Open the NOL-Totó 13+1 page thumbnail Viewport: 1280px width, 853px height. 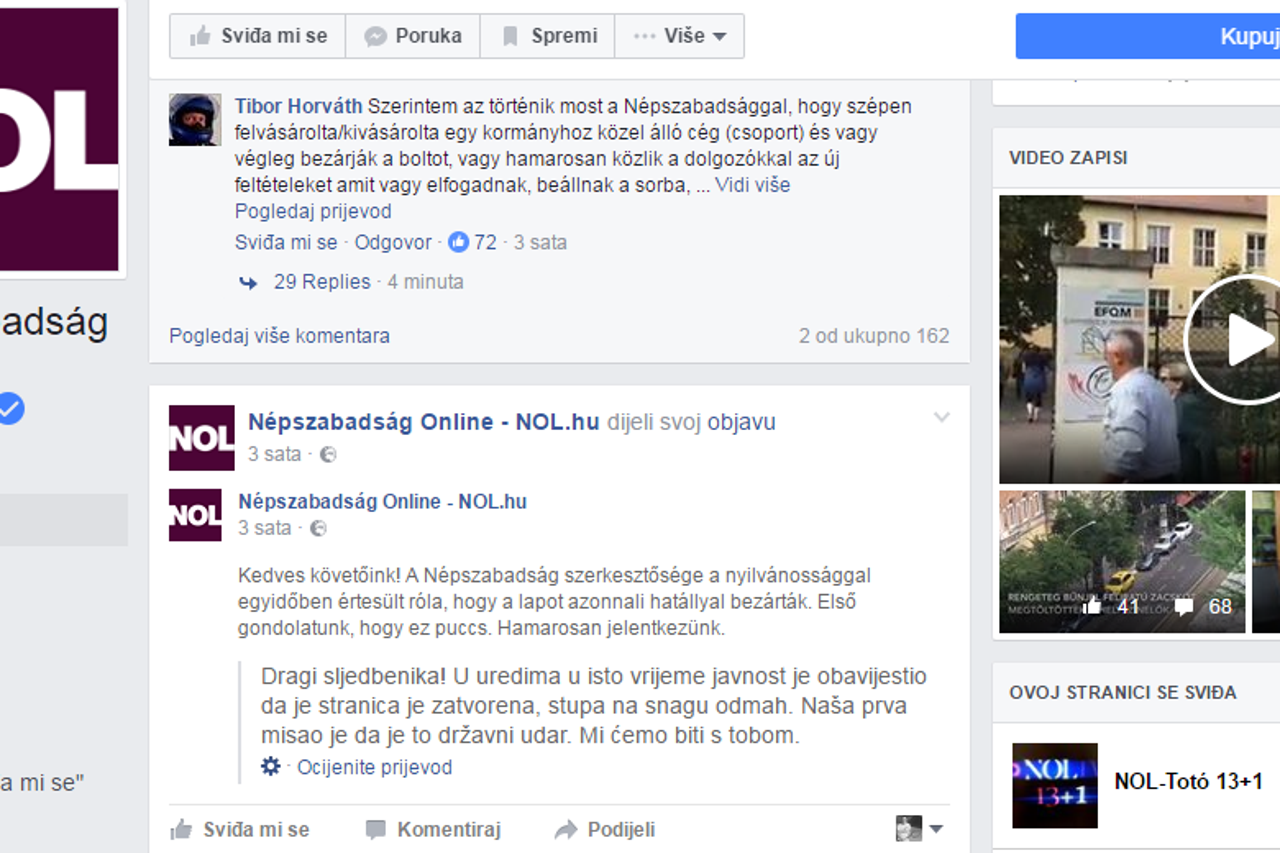click(x=1055, y=785)
